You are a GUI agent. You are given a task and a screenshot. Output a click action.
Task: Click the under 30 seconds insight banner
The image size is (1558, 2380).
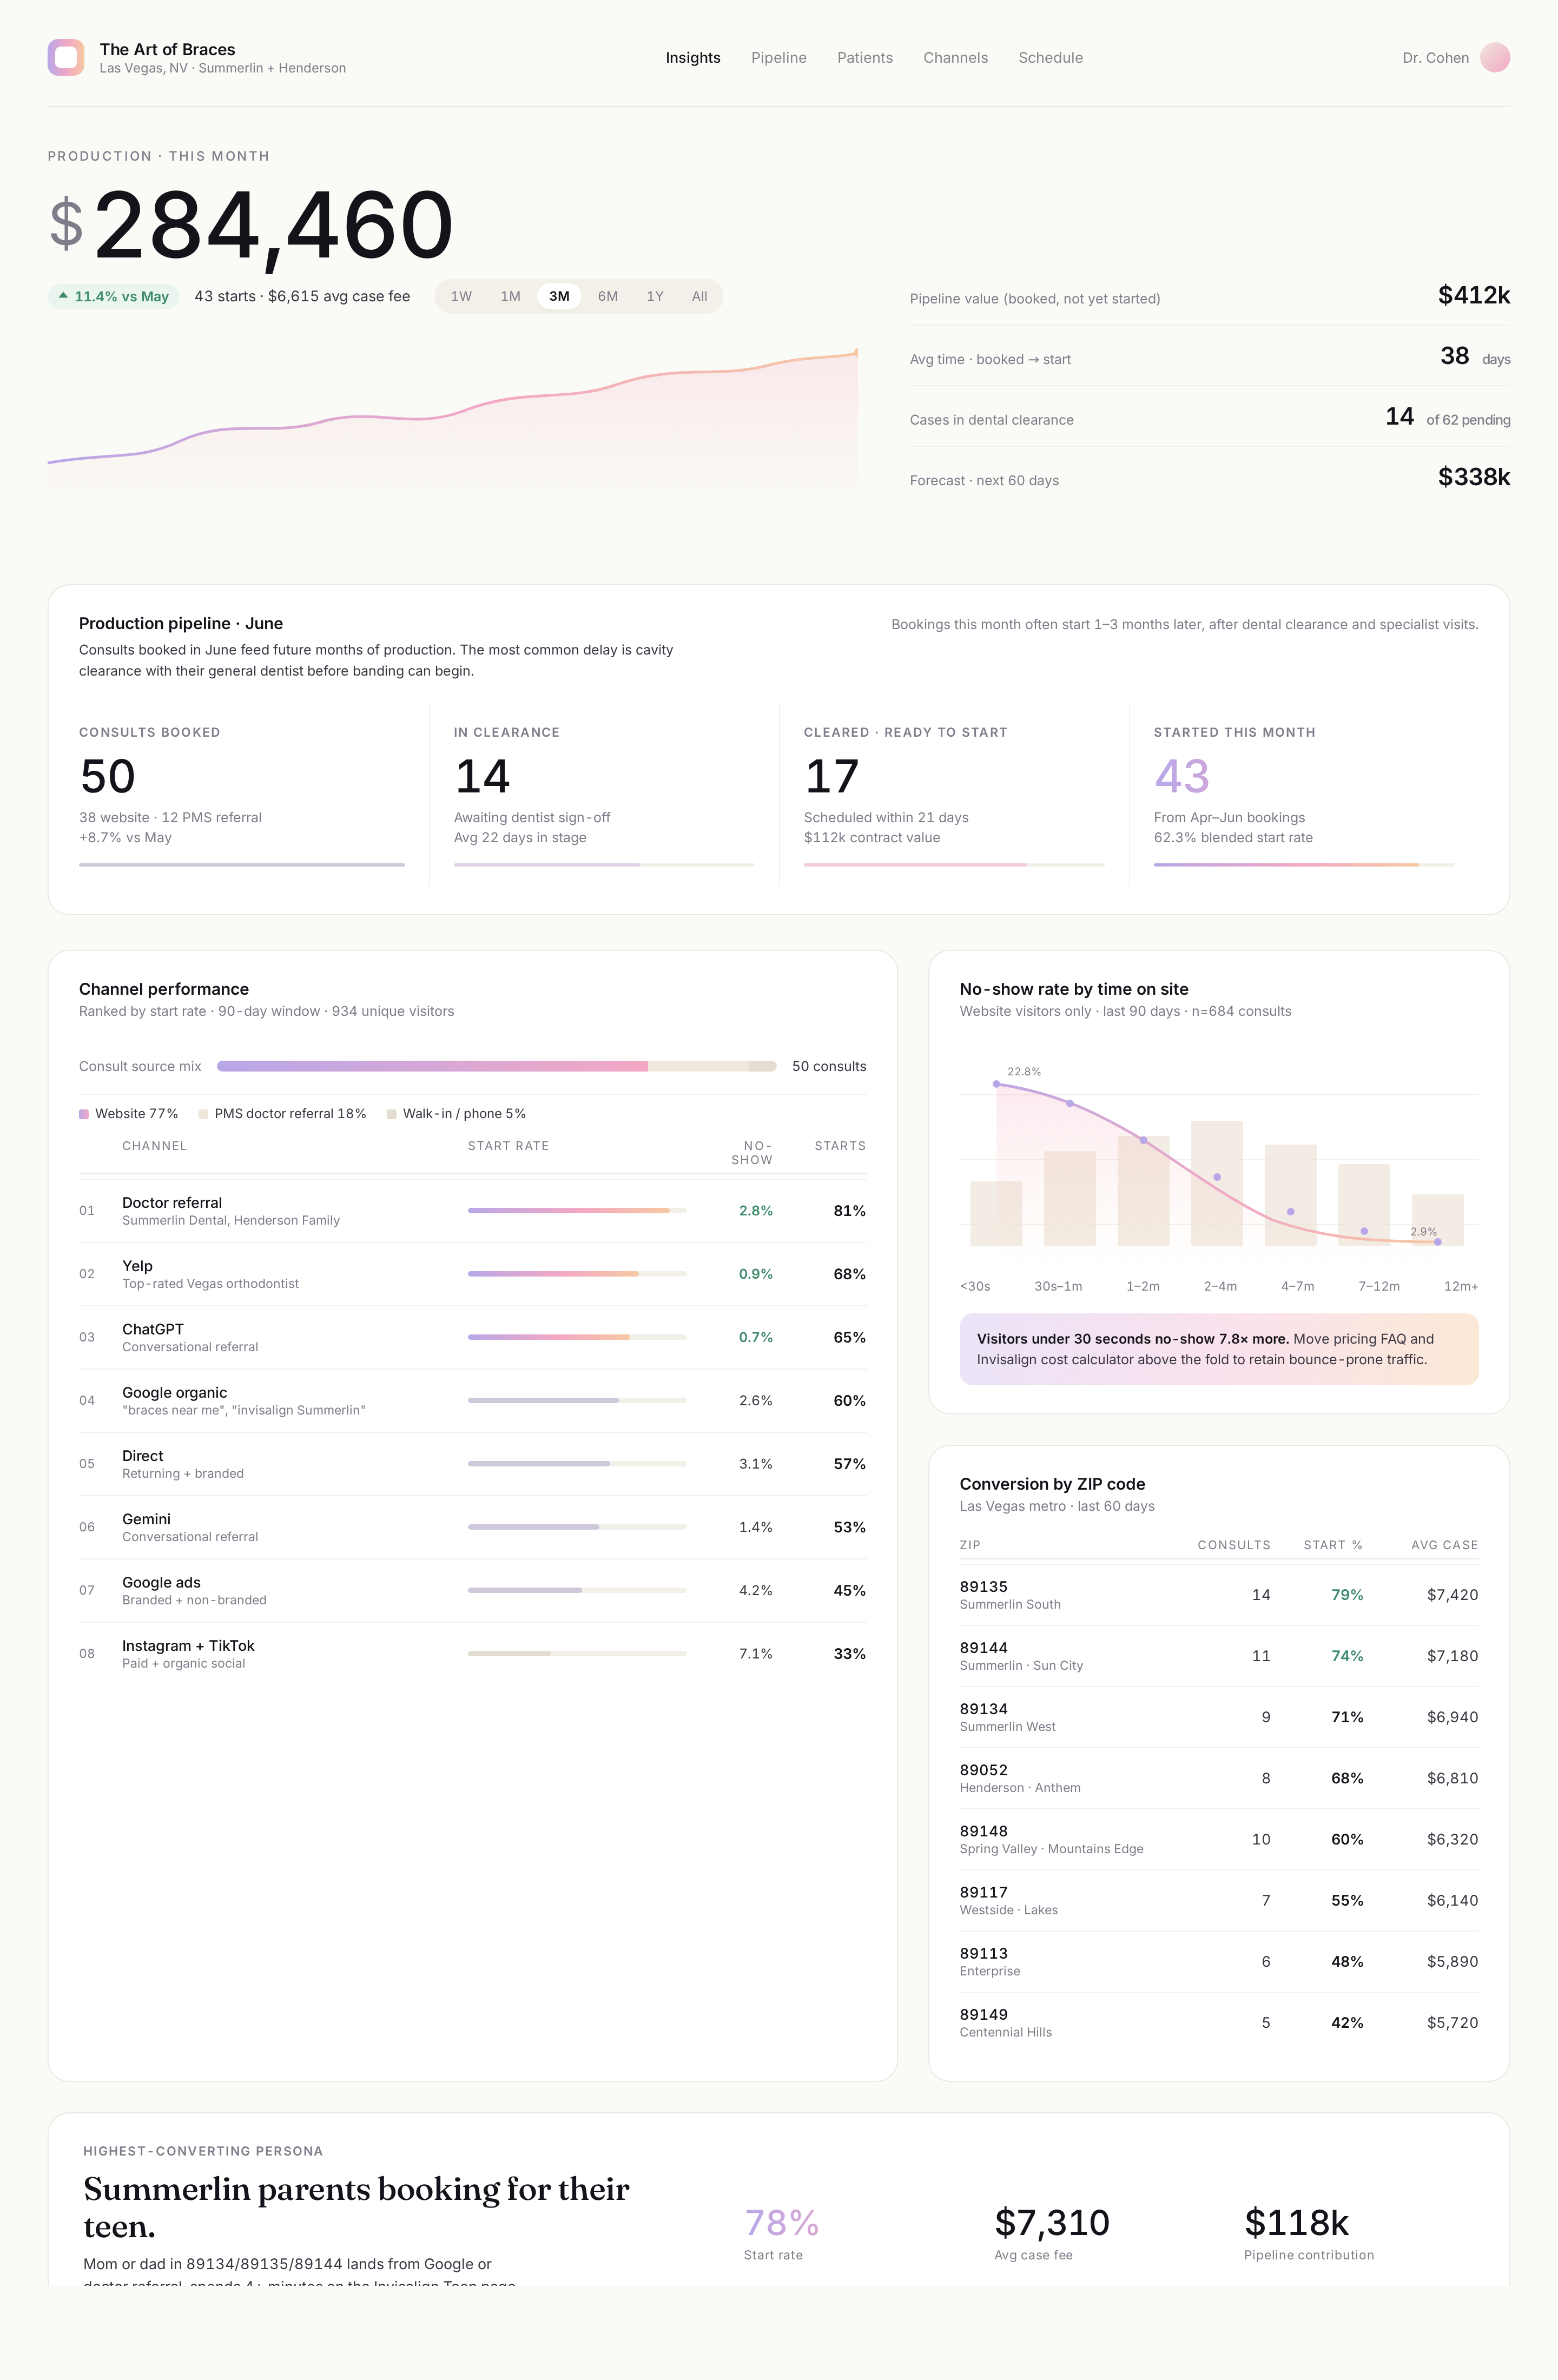(x=1219, y=1349)
